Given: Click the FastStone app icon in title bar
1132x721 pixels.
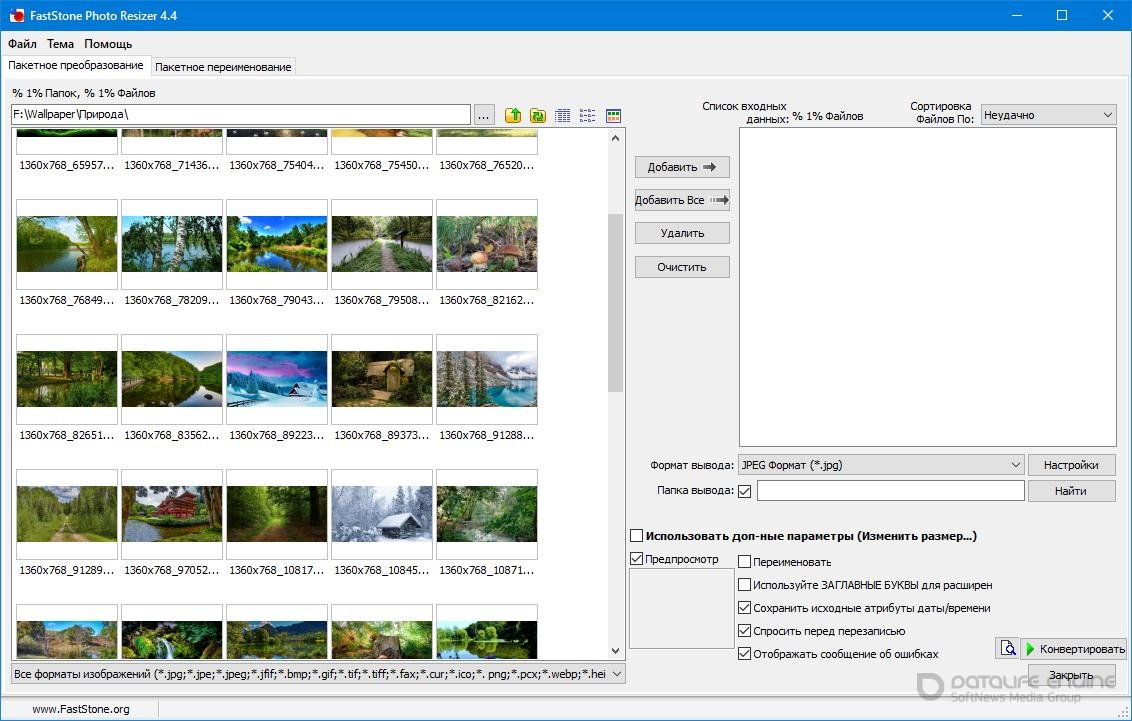Looking at the screenshot, I should click(x=15, y=16).
